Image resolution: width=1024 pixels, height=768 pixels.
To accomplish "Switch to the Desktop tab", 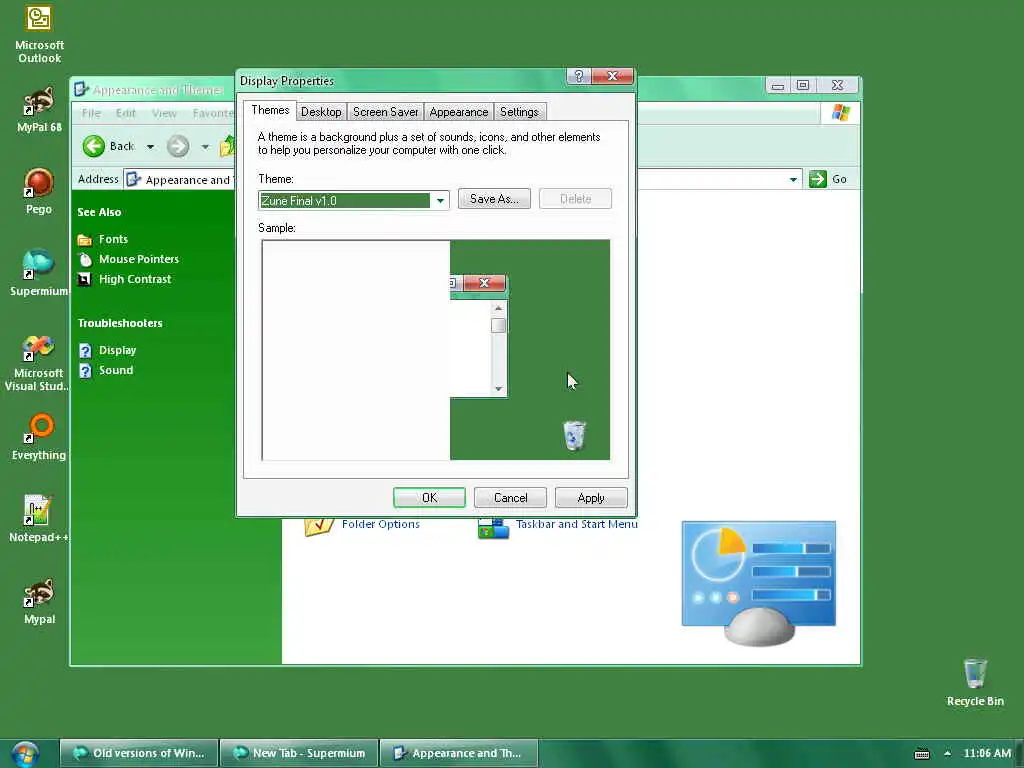I will pos(321,112).
